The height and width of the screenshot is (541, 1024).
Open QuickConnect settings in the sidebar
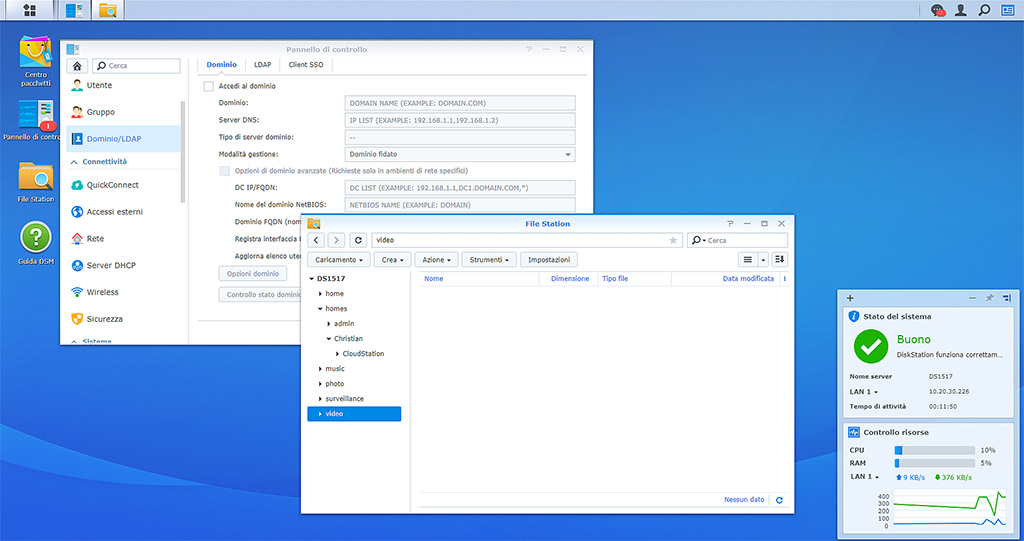click(x=112, y=185)
